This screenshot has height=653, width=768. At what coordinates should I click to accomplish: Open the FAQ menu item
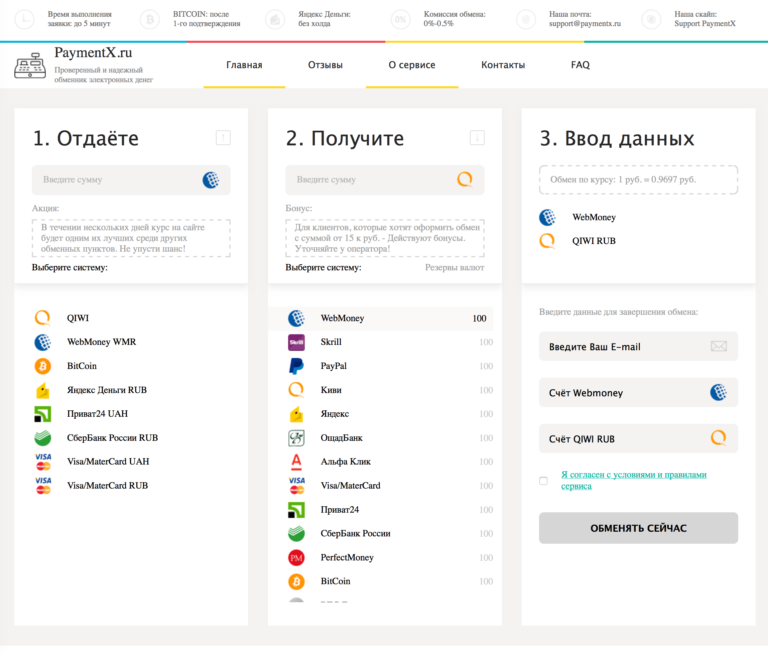[x=580, y=65]
